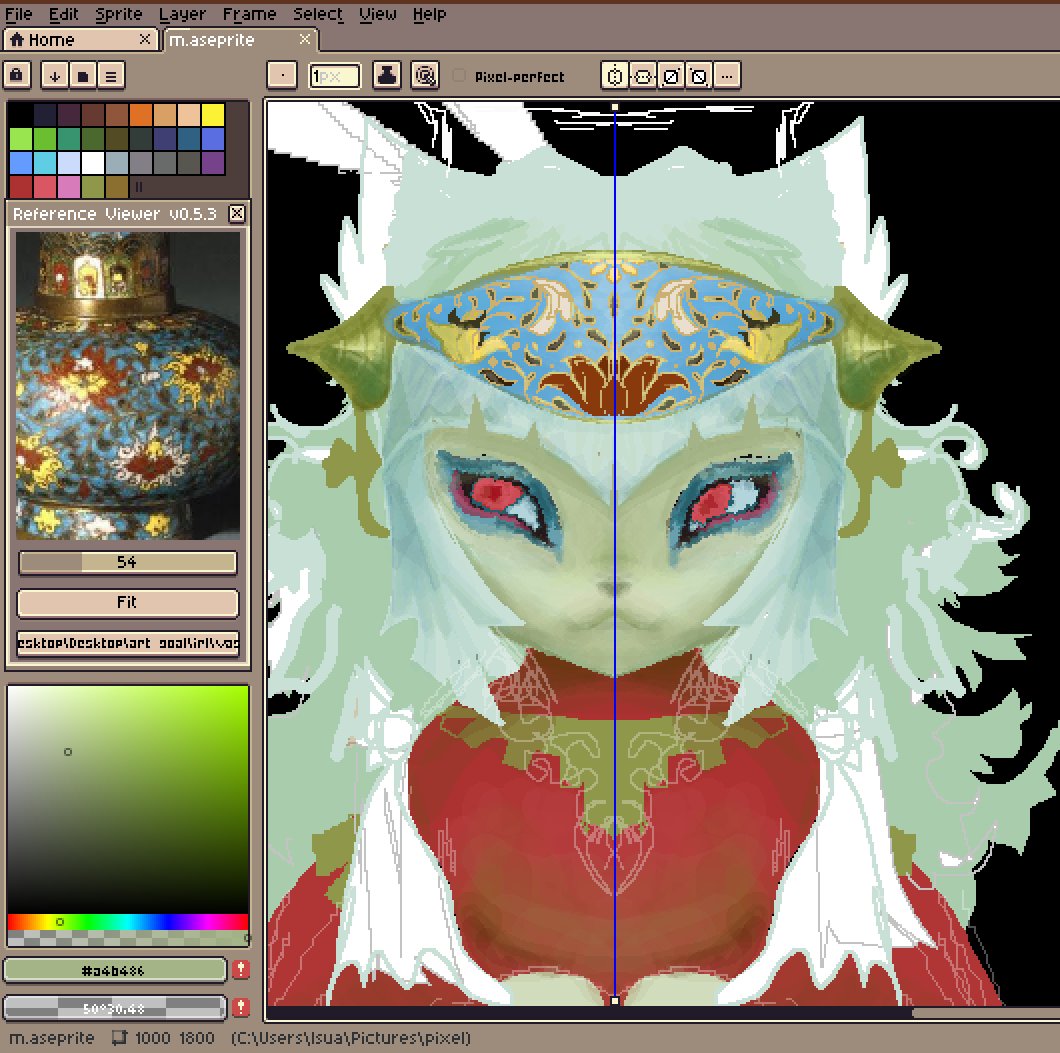Click the Home tab house icon

[x=17, y=39]
